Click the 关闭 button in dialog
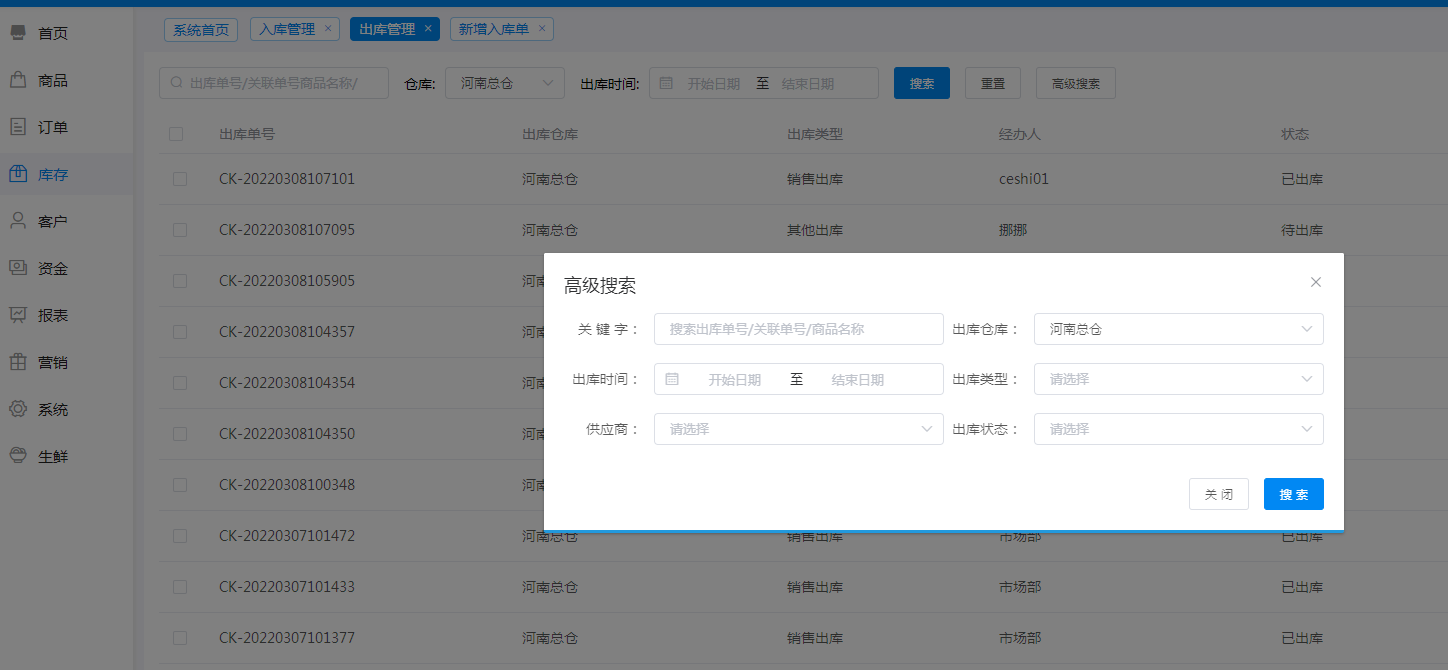The image size is (1448, 670). (x=1218, y=494)
